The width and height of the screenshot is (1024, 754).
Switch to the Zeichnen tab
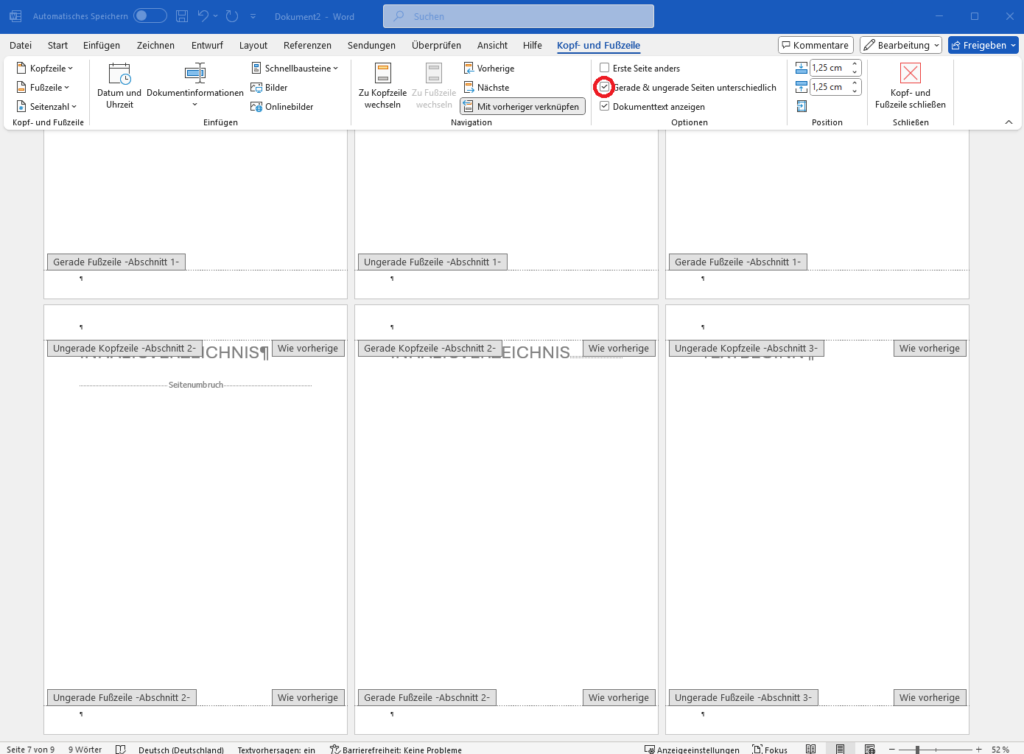155,45
